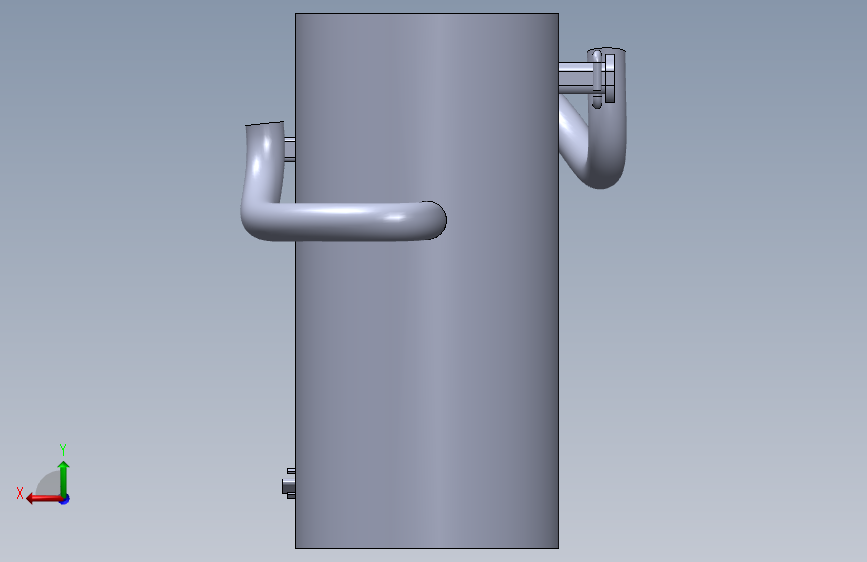This screenshot has height=562, width=867.
Task: Select the small fitting near the tank bottom
Action: tap(289, 483)
